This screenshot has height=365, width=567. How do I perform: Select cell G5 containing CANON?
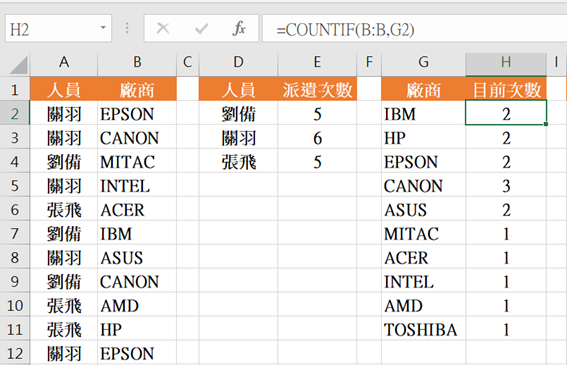tap(423, 186)
